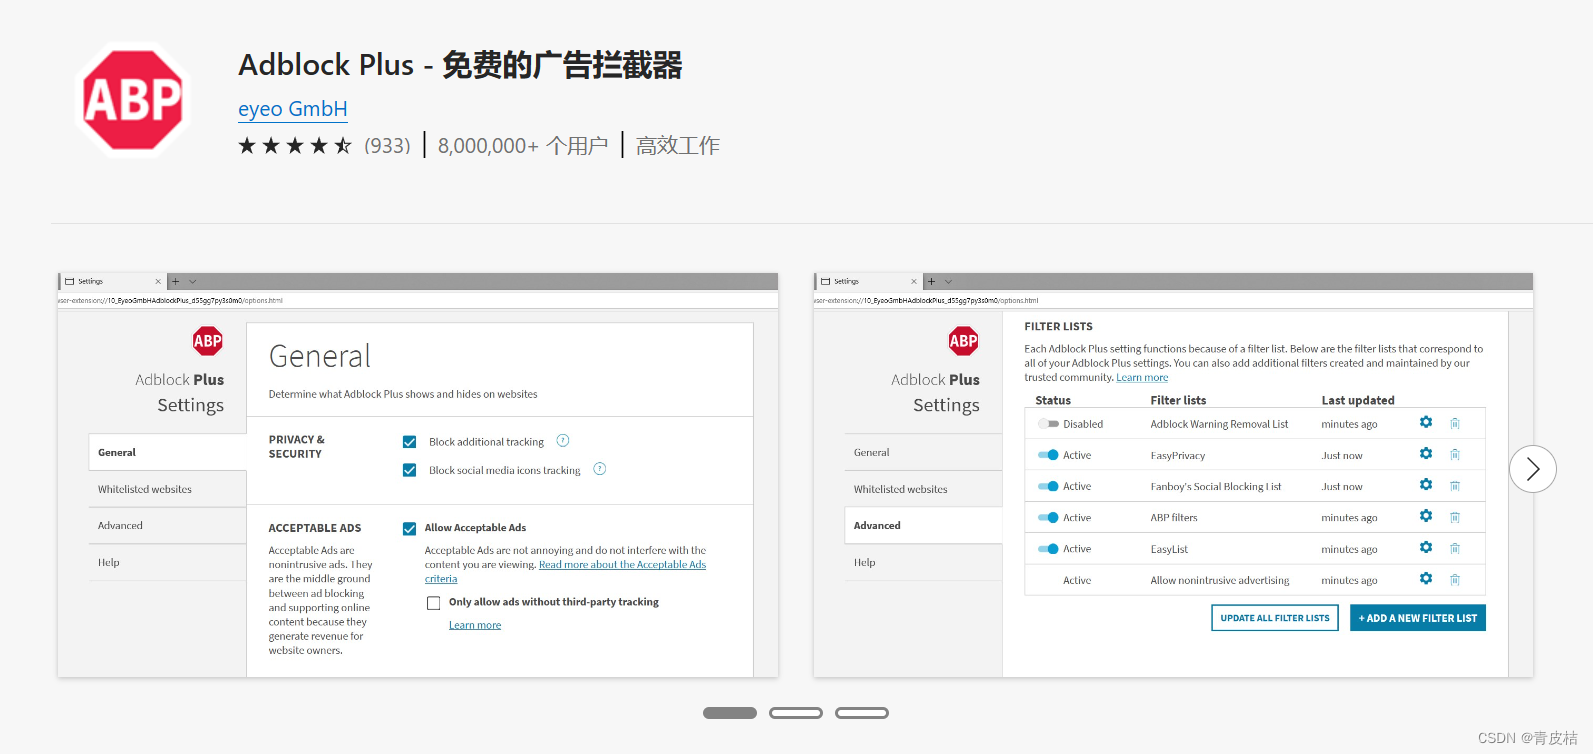Select Whitelisted websites in left screenshot sidebar
The width and height of the screenshot is (1593, 754).
coord(167,489)
